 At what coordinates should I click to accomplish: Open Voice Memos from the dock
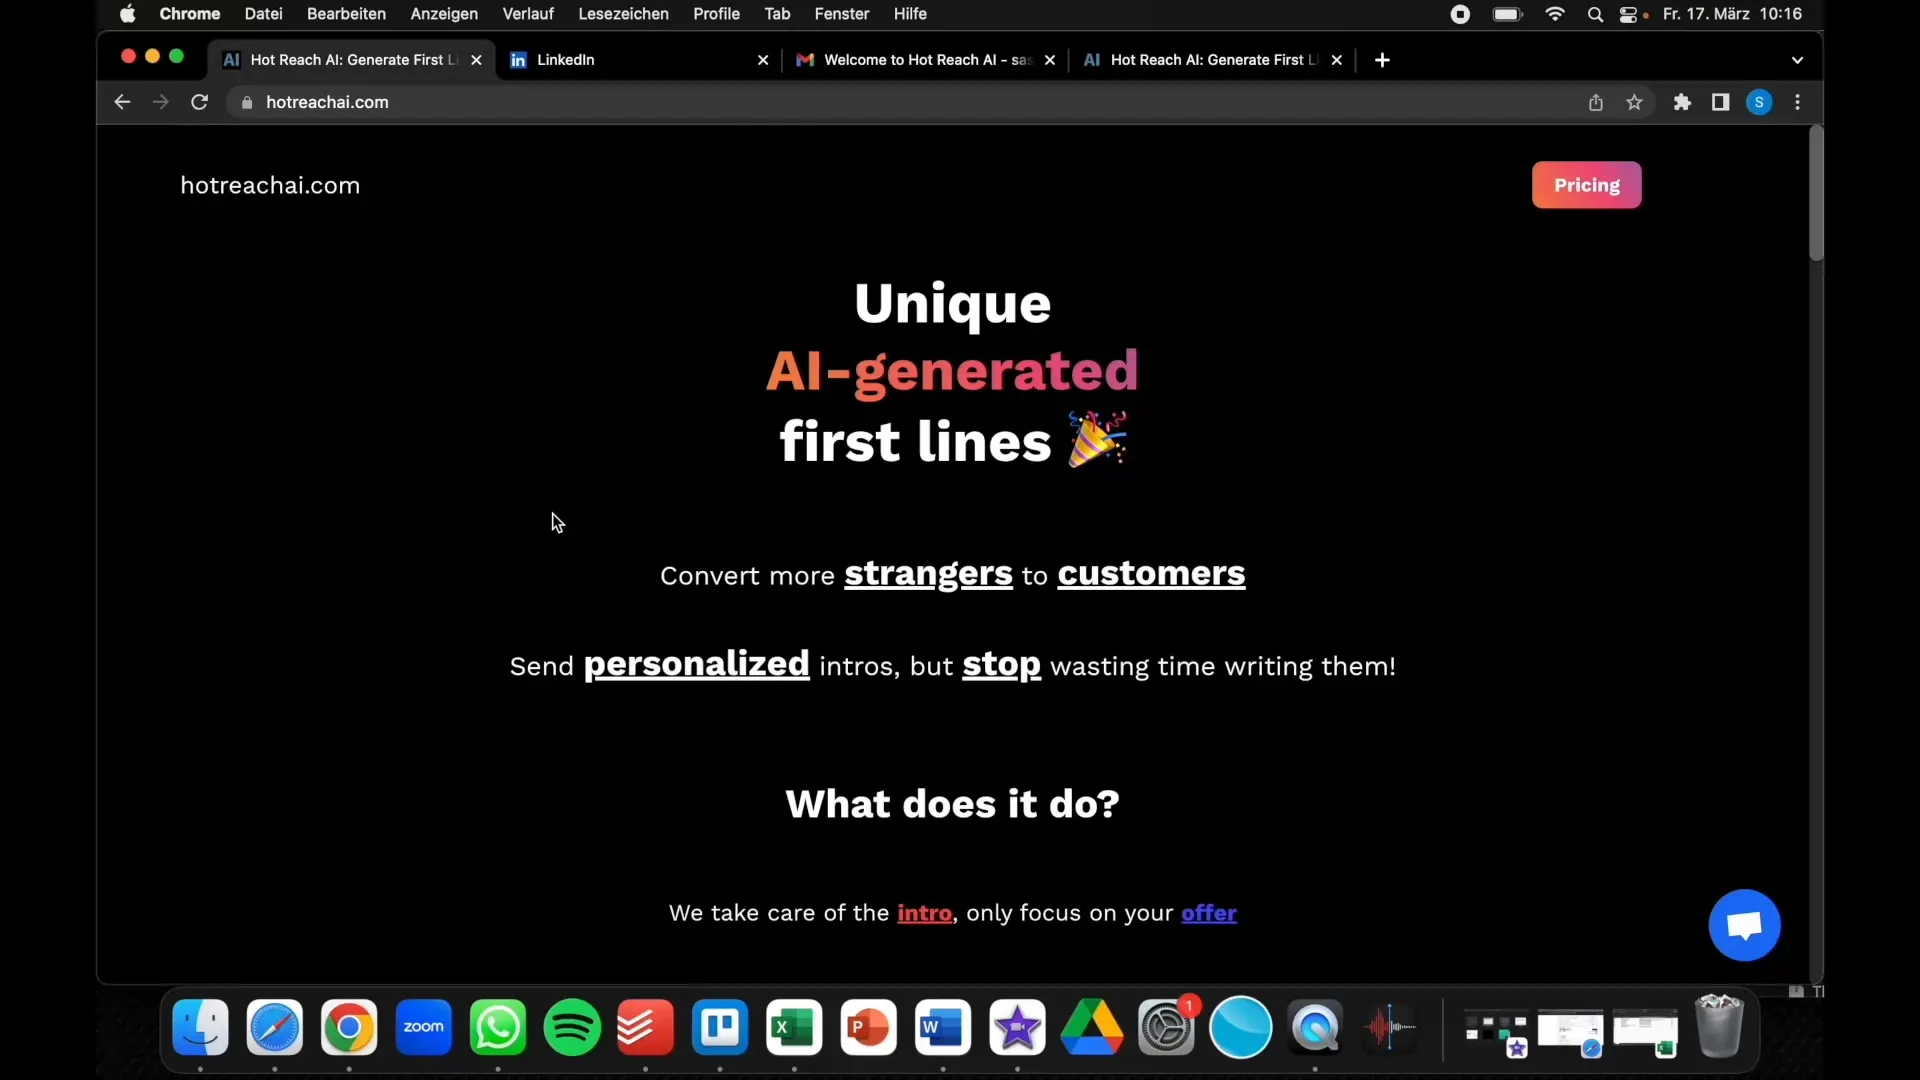1389,1027
